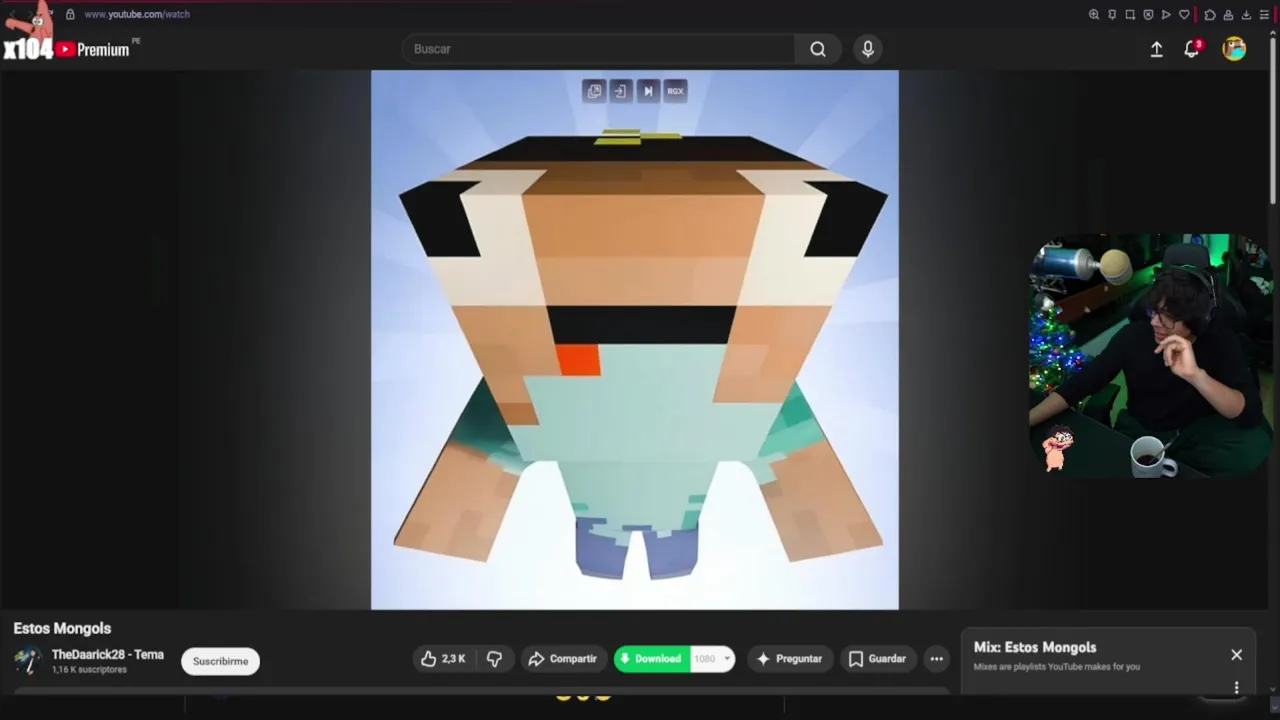Click the Compartir share button
This screenshot has width=1280, height=720.
[x=564, y=659]
